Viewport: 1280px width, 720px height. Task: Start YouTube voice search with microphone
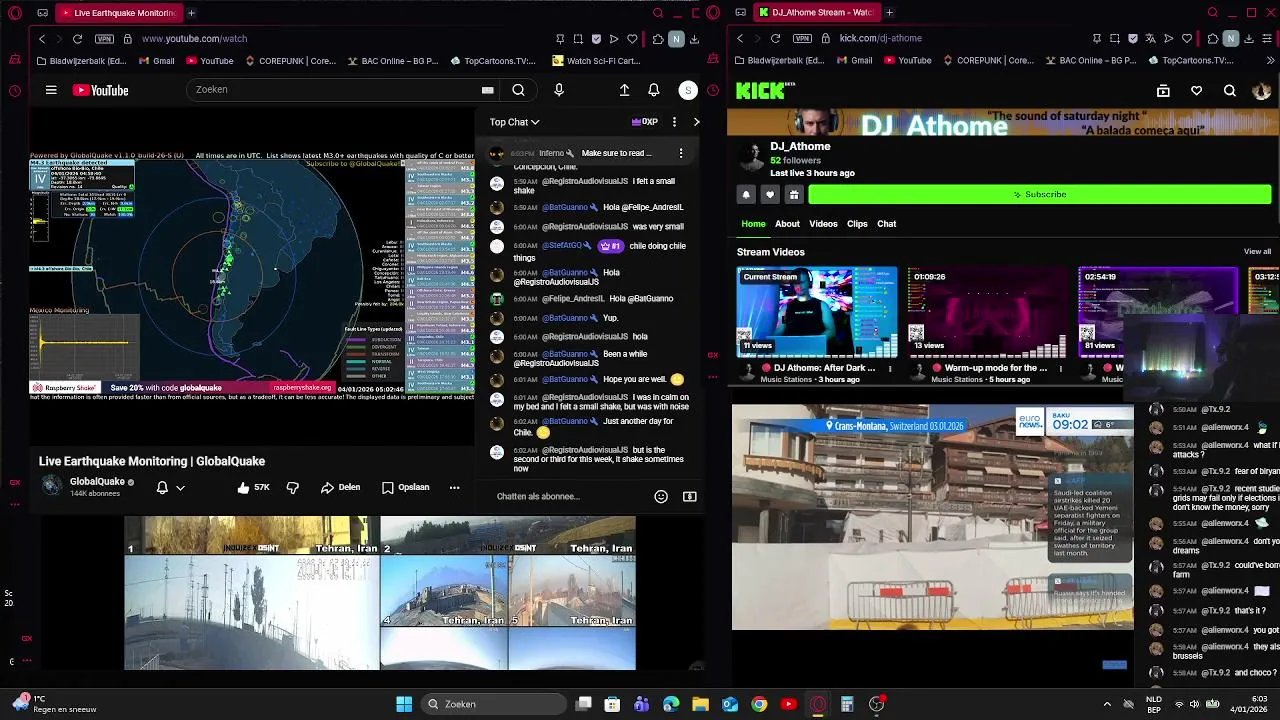tap(559, 90)
